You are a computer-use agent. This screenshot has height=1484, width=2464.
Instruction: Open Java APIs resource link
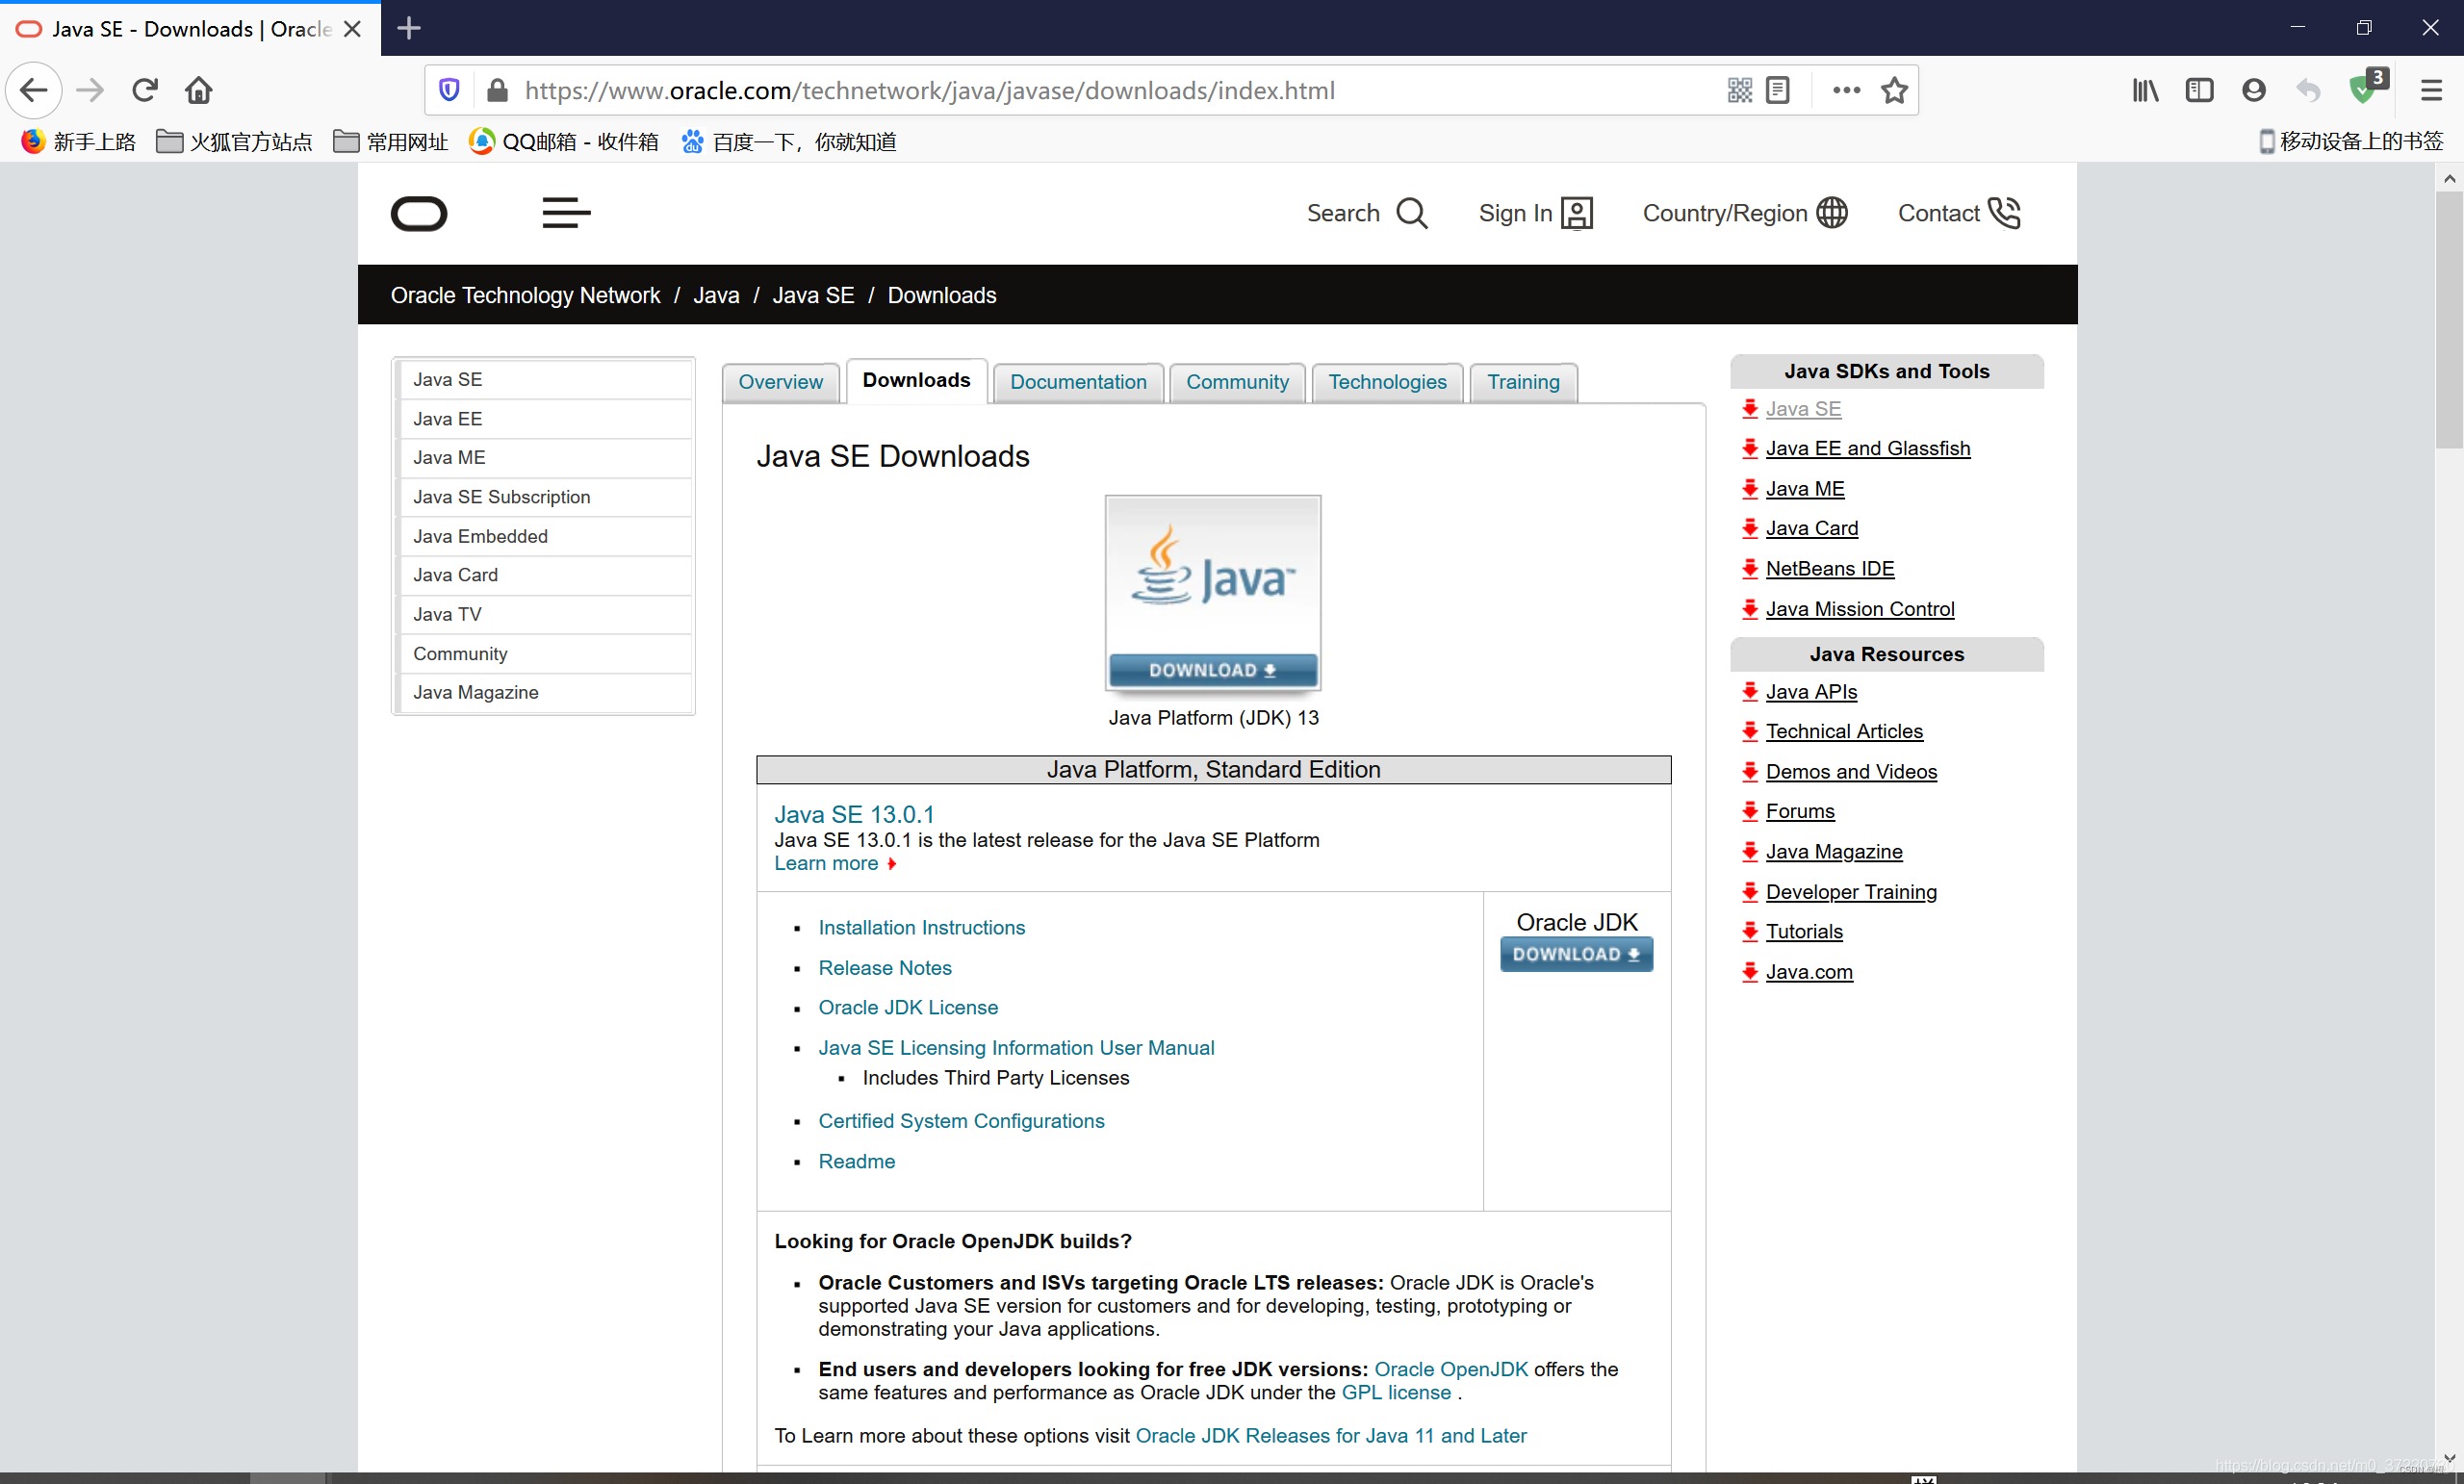[1810, 692]
